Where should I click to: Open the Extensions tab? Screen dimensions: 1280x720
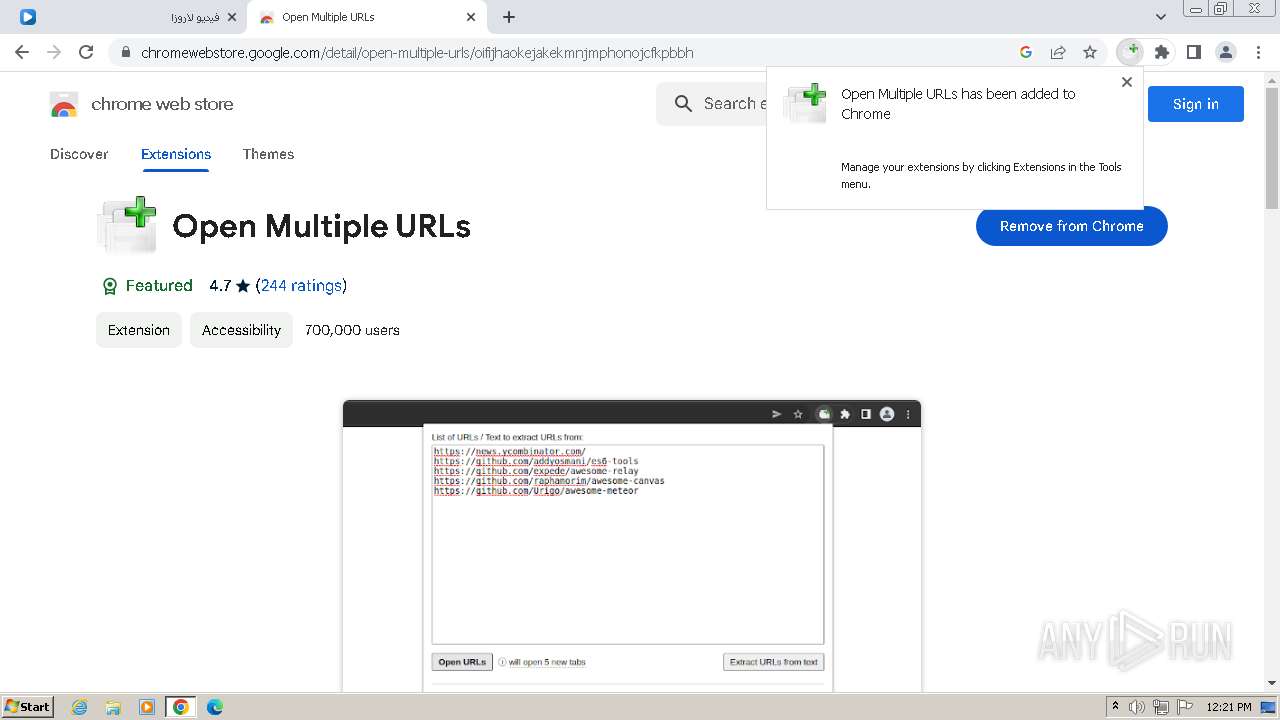[176, 154]
